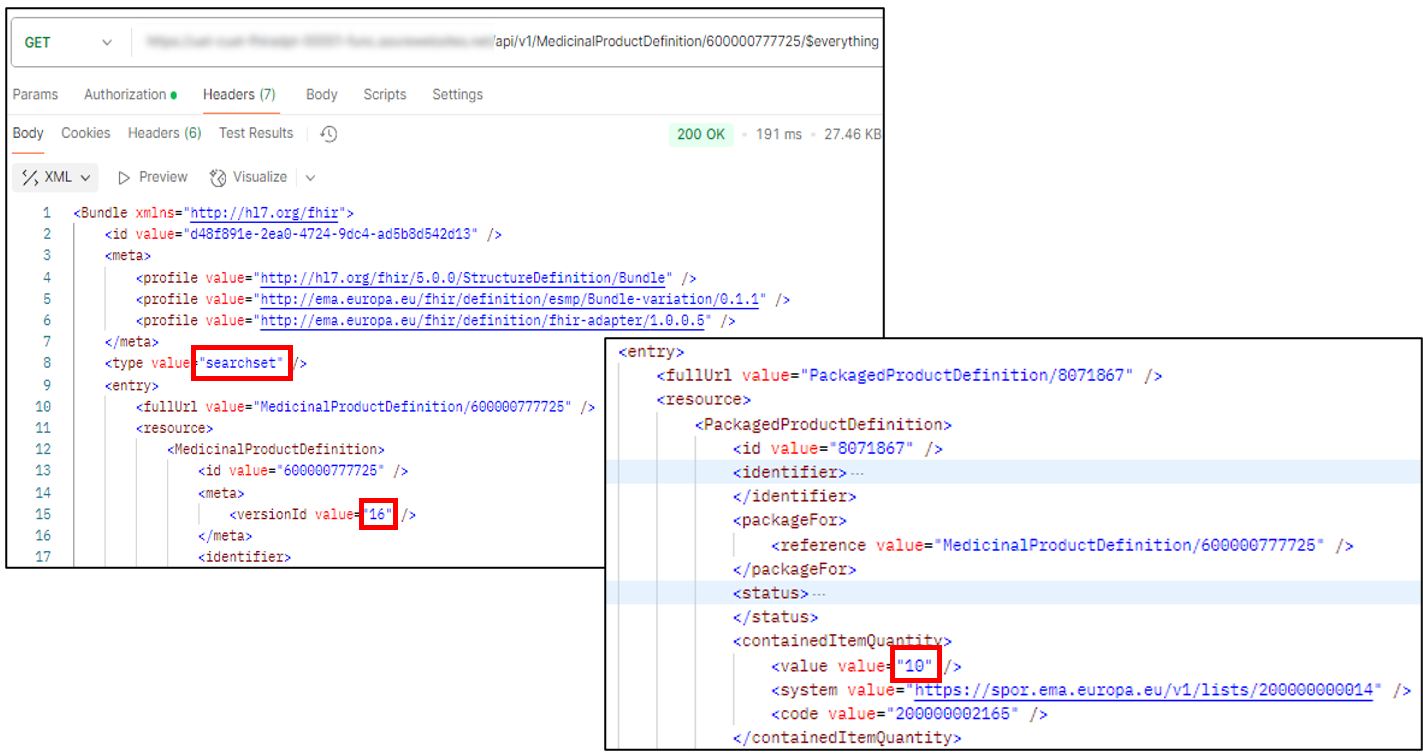Open the Authorization tab
This screenshot has height=753, width=1423.
point(125,95)
